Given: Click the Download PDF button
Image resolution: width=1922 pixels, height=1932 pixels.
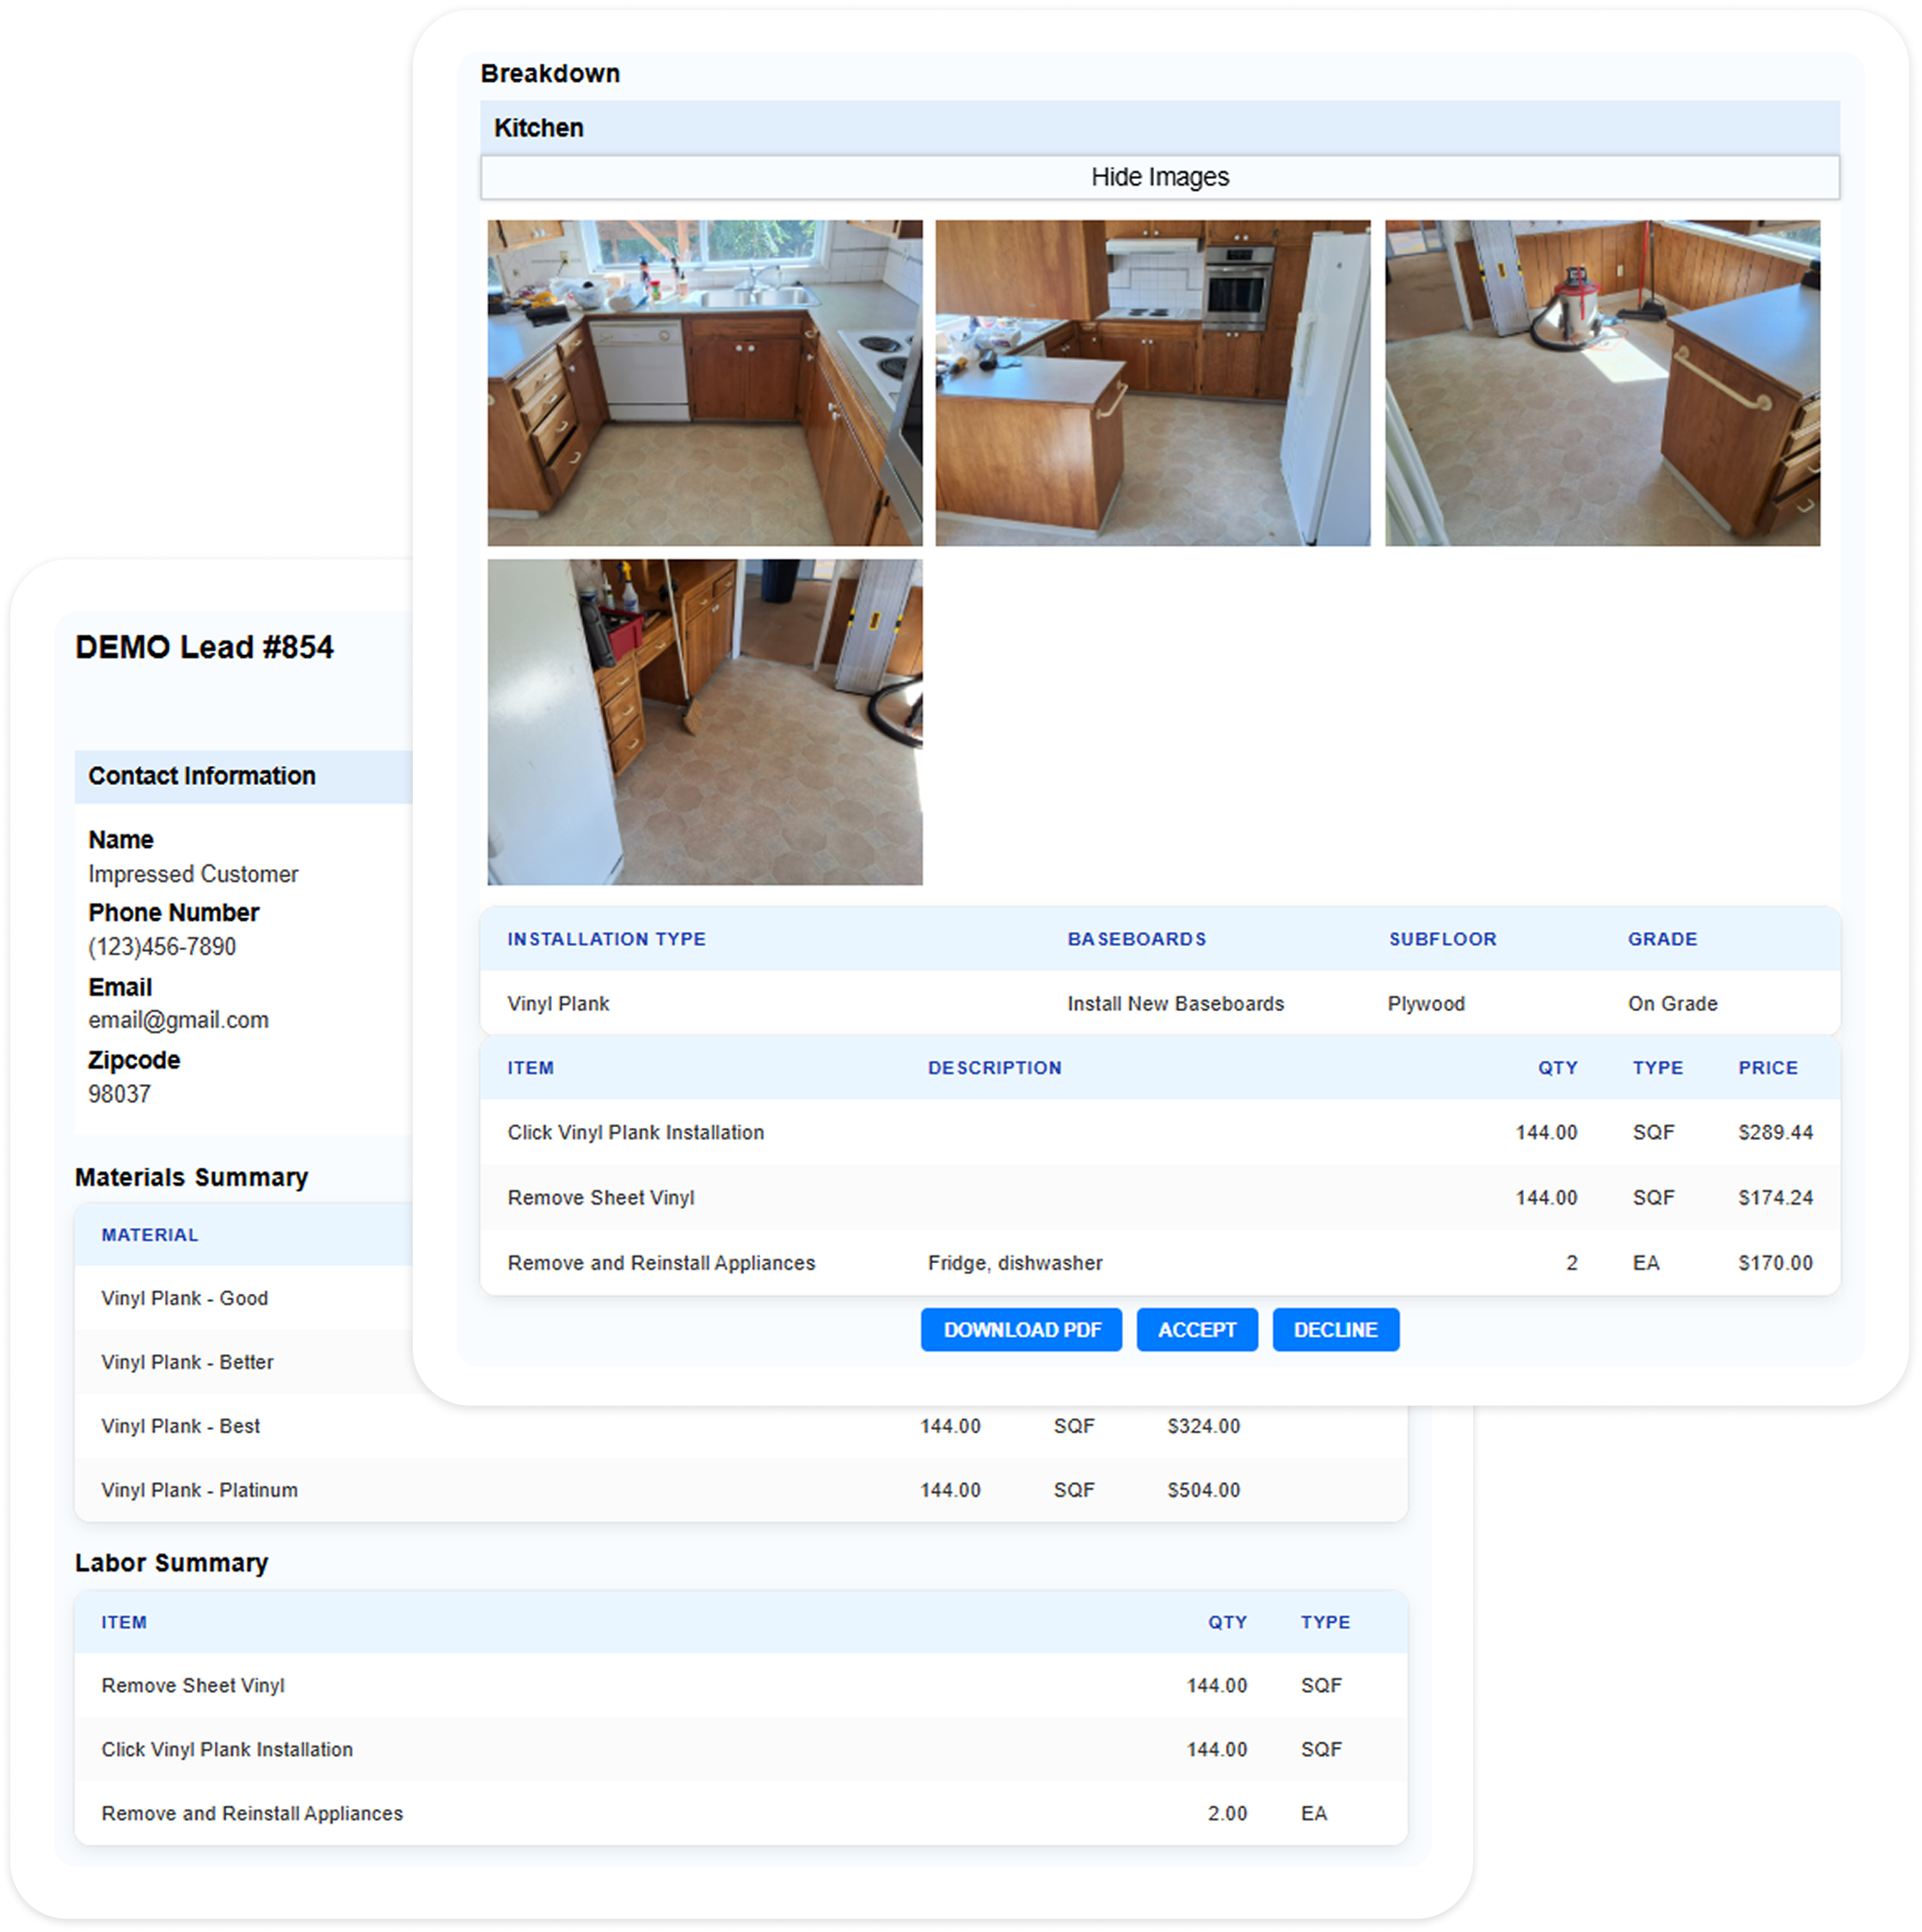Looking at the screenshot, I should [1021, 1329].
